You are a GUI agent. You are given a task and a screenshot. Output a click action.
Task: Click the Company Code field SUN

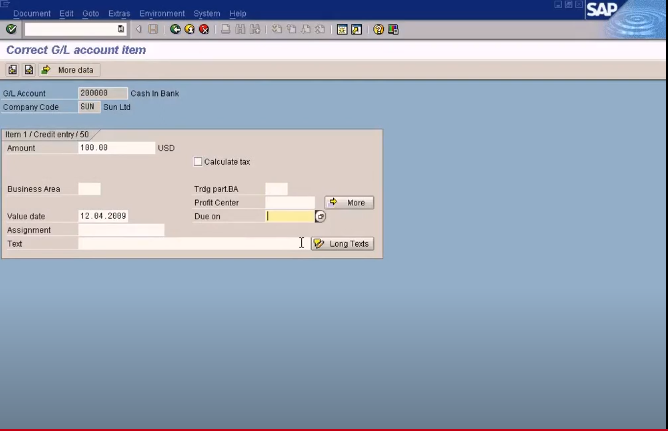[x=89, y=107]
